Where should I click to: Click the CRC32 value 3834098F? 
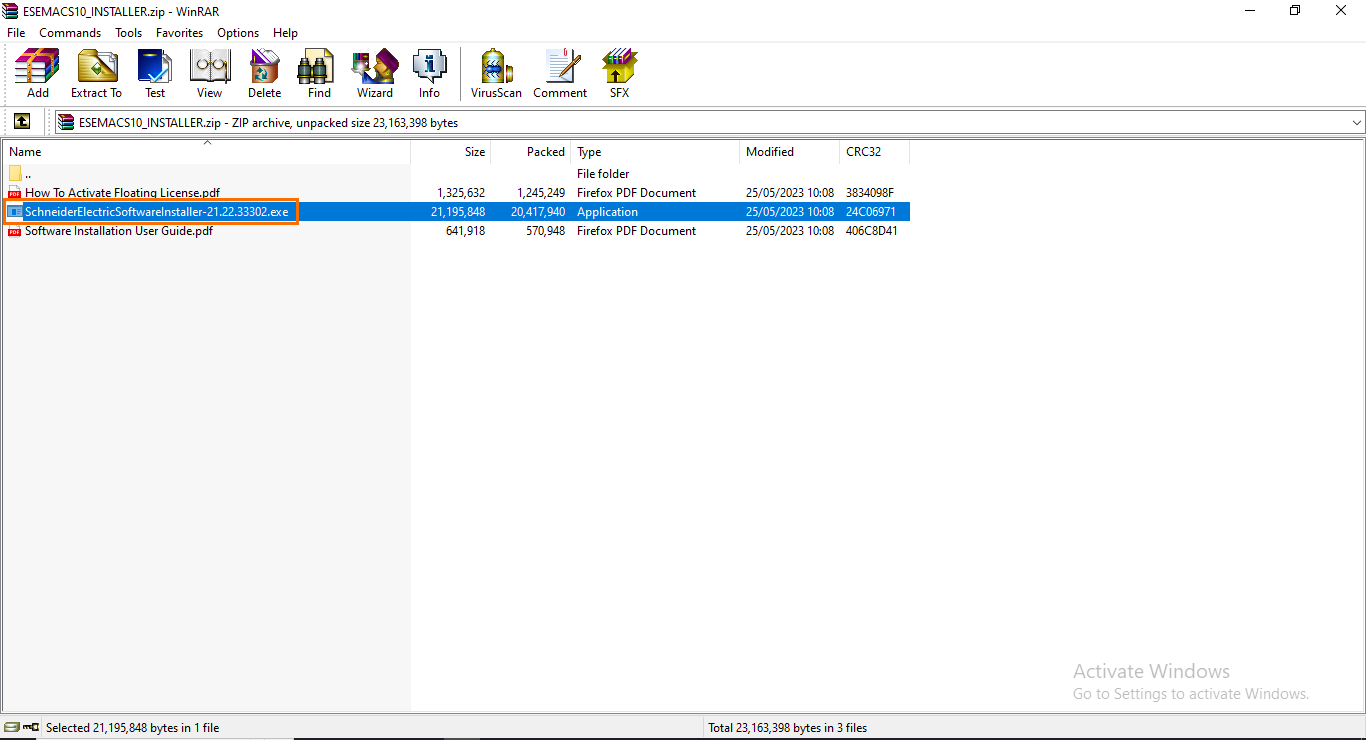pos(870,193)
